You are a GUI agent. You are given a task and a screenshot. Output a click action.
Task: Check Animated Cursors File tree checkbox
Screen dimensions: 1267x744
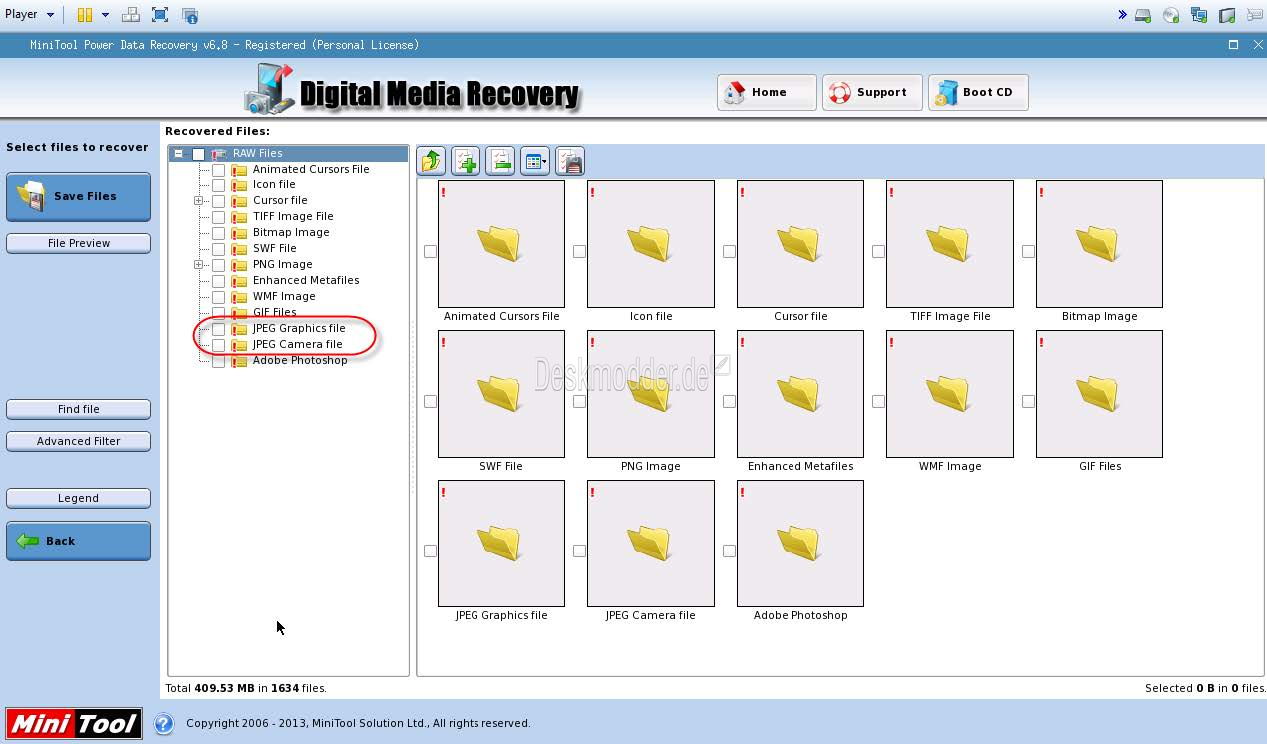tap(218, 170)
